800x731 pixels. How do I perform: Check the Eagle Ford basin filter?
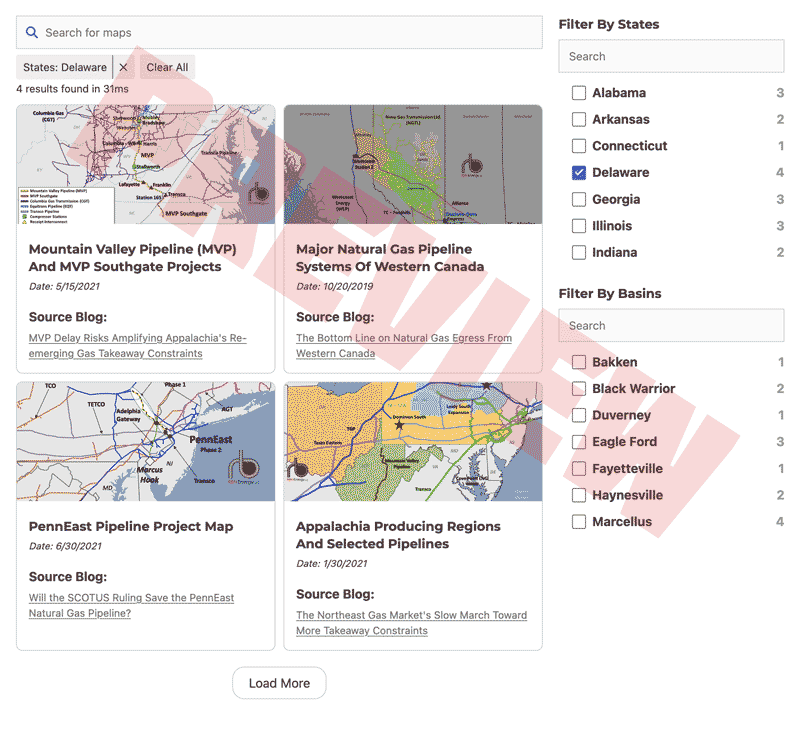coord(579,442)
